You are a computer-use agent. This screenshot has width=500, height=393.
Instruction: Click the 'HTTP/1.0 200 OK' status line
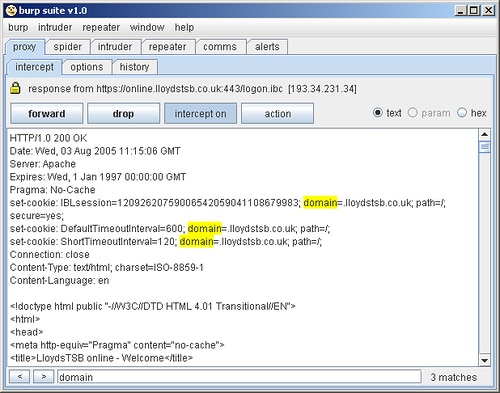point(48,138)
